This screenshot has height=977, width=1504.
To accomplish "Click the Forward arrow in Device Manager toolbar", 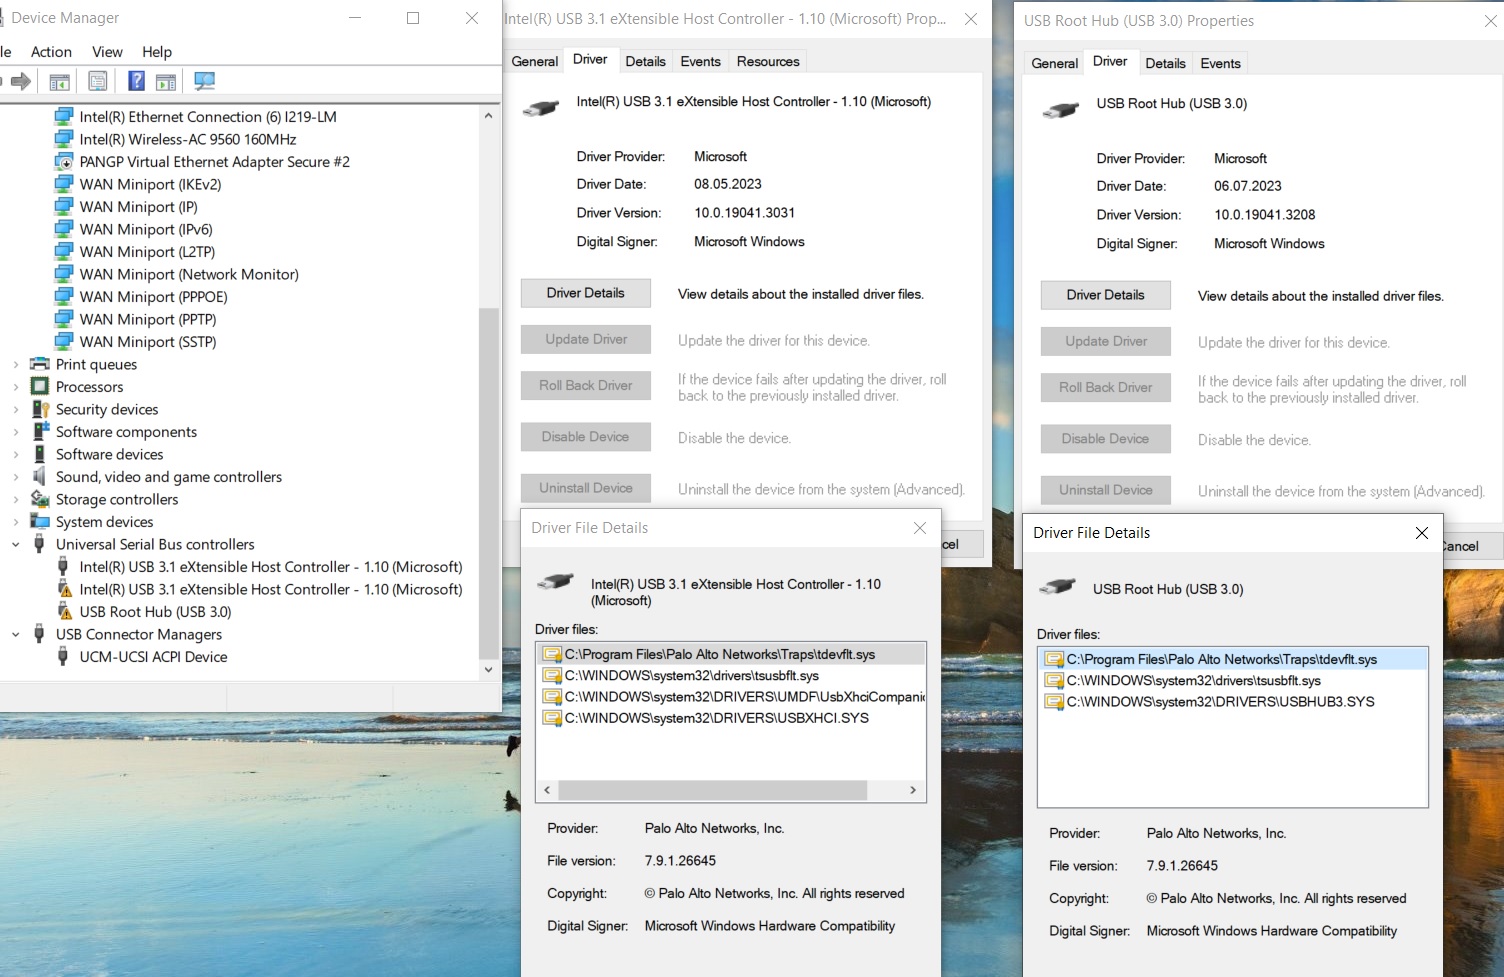I will (21, 81).
